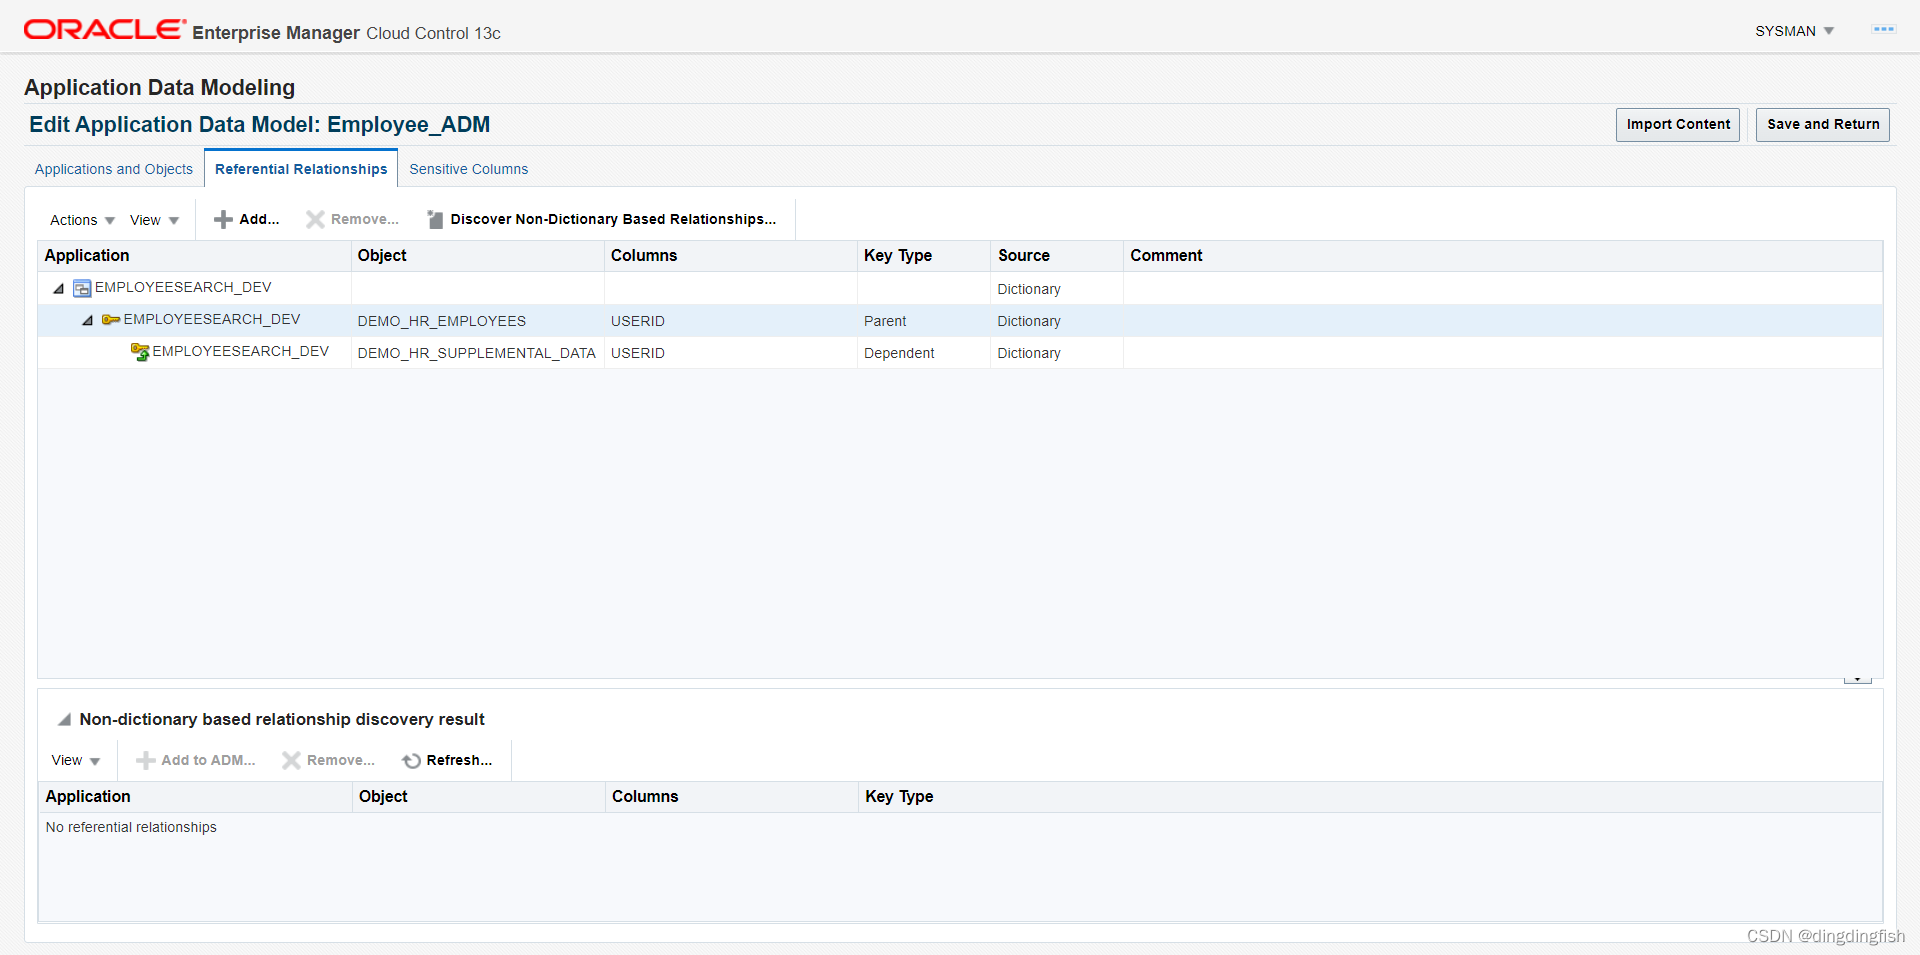Click the X icon beside upper Remove
The height and width of the screenshot is (955, 1920).
[315, 219]
